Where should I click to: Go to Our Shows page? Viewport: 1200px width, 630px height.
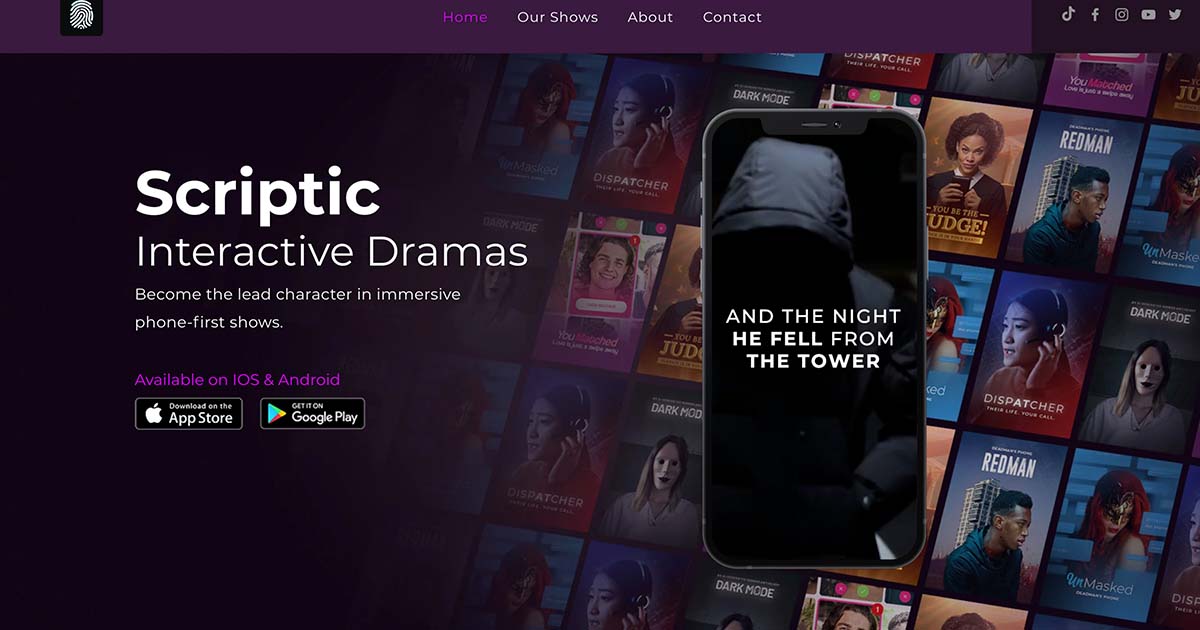click(x=557, y=17)
